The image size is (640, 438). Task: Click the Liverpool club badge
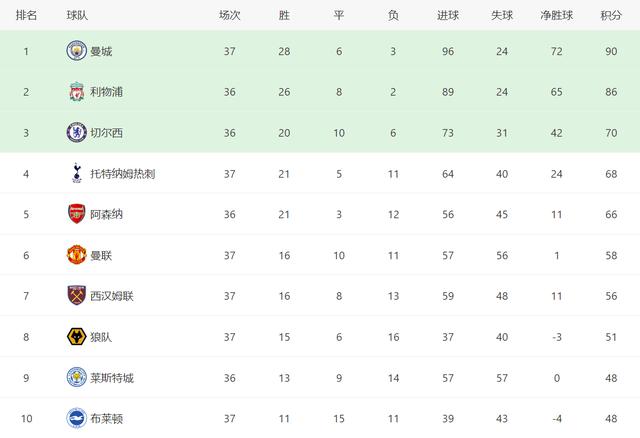coord(76,91)
